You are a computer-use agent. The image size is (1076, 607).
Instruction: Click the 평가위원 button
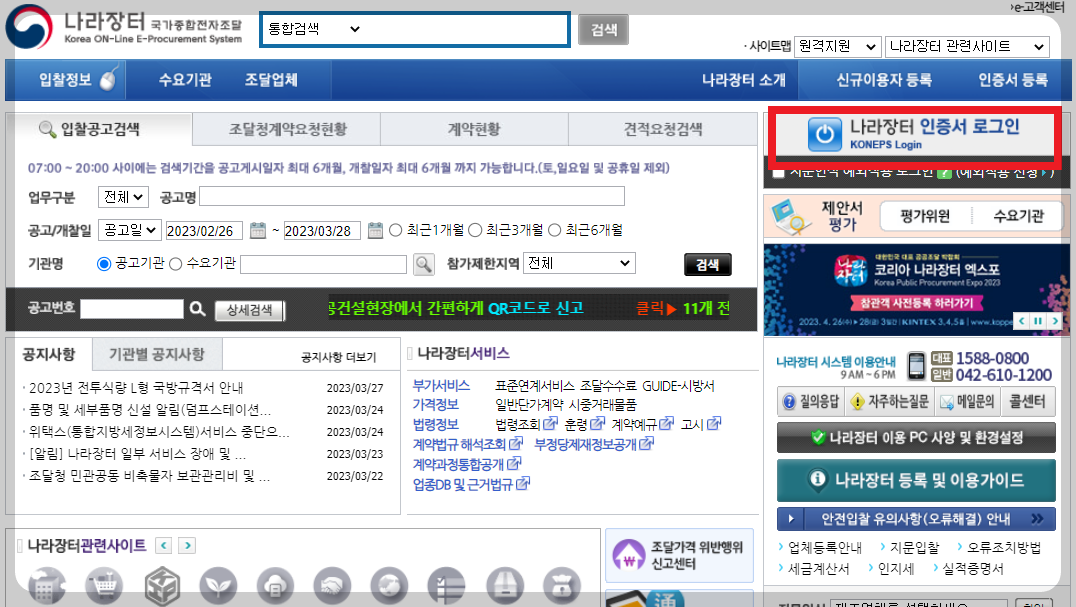tap(925, 217)
